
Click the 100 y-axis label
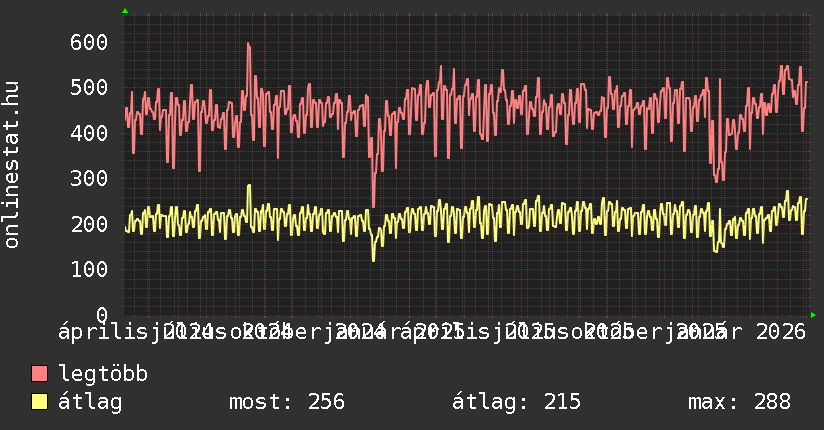pyautogui.click(x=89, y=269)
